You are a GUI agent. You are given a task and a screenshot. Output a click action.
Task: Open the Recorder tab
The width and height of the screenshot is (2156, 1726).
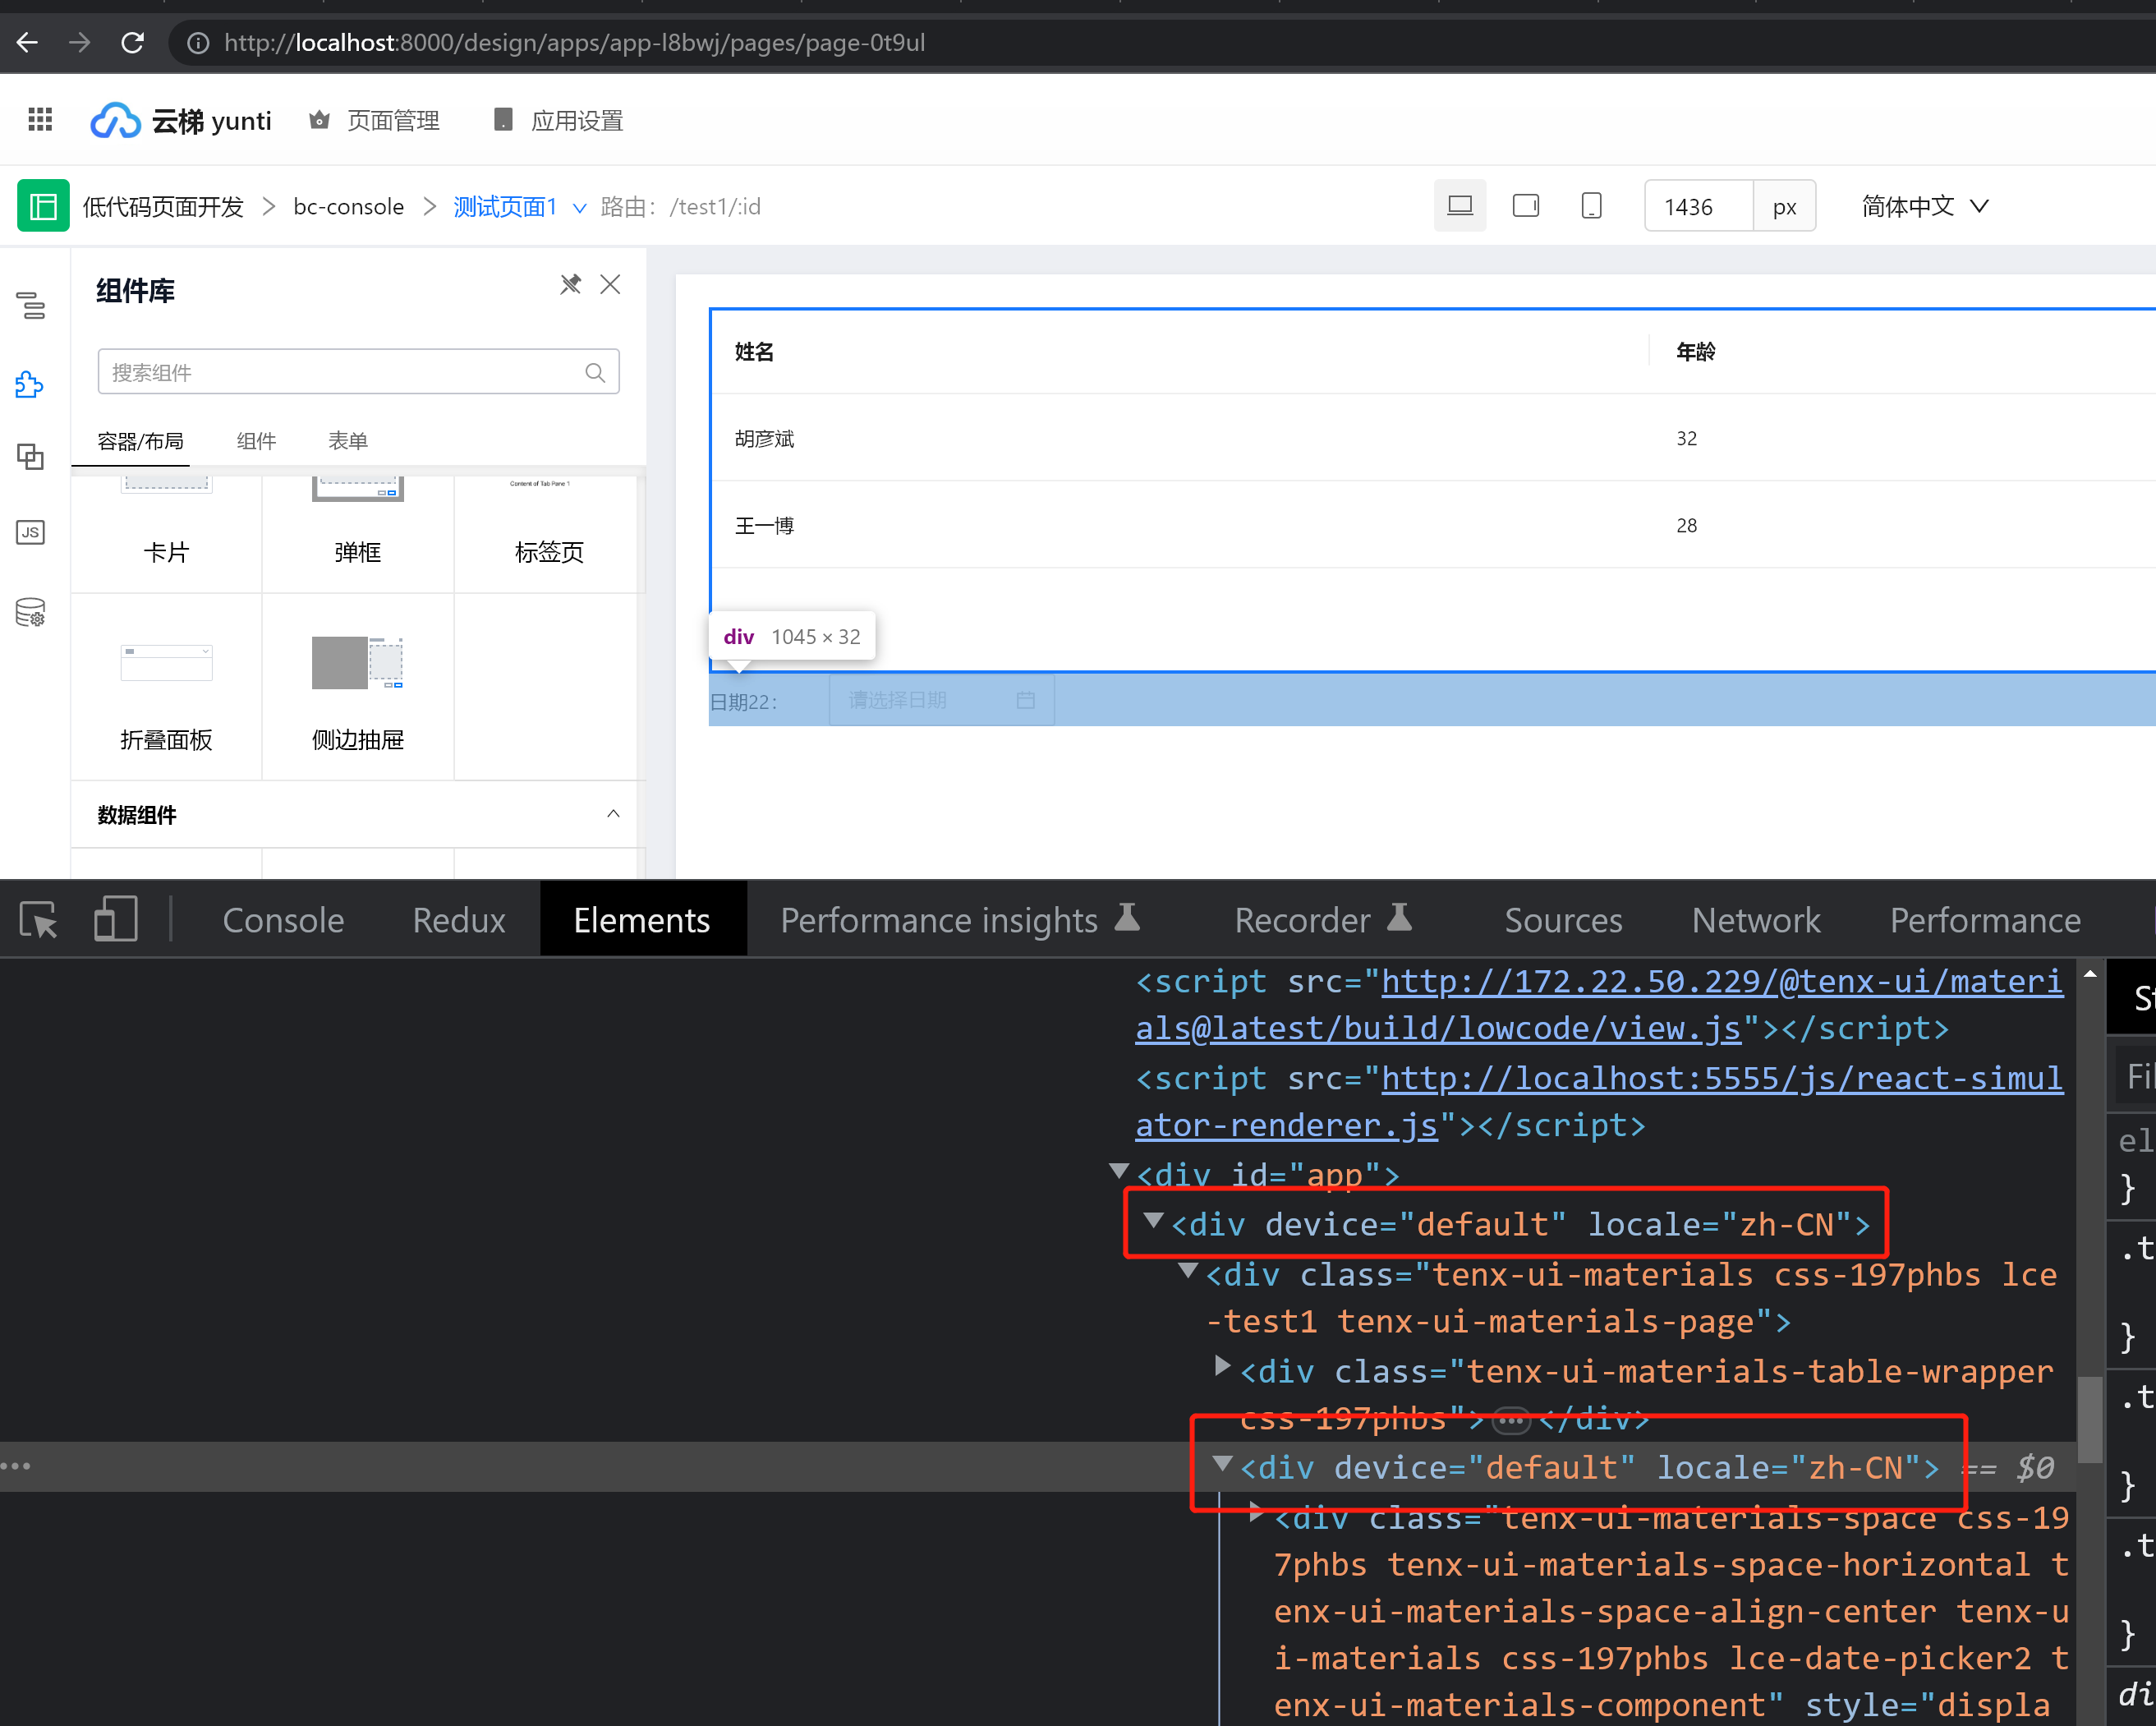(1322, 919)
